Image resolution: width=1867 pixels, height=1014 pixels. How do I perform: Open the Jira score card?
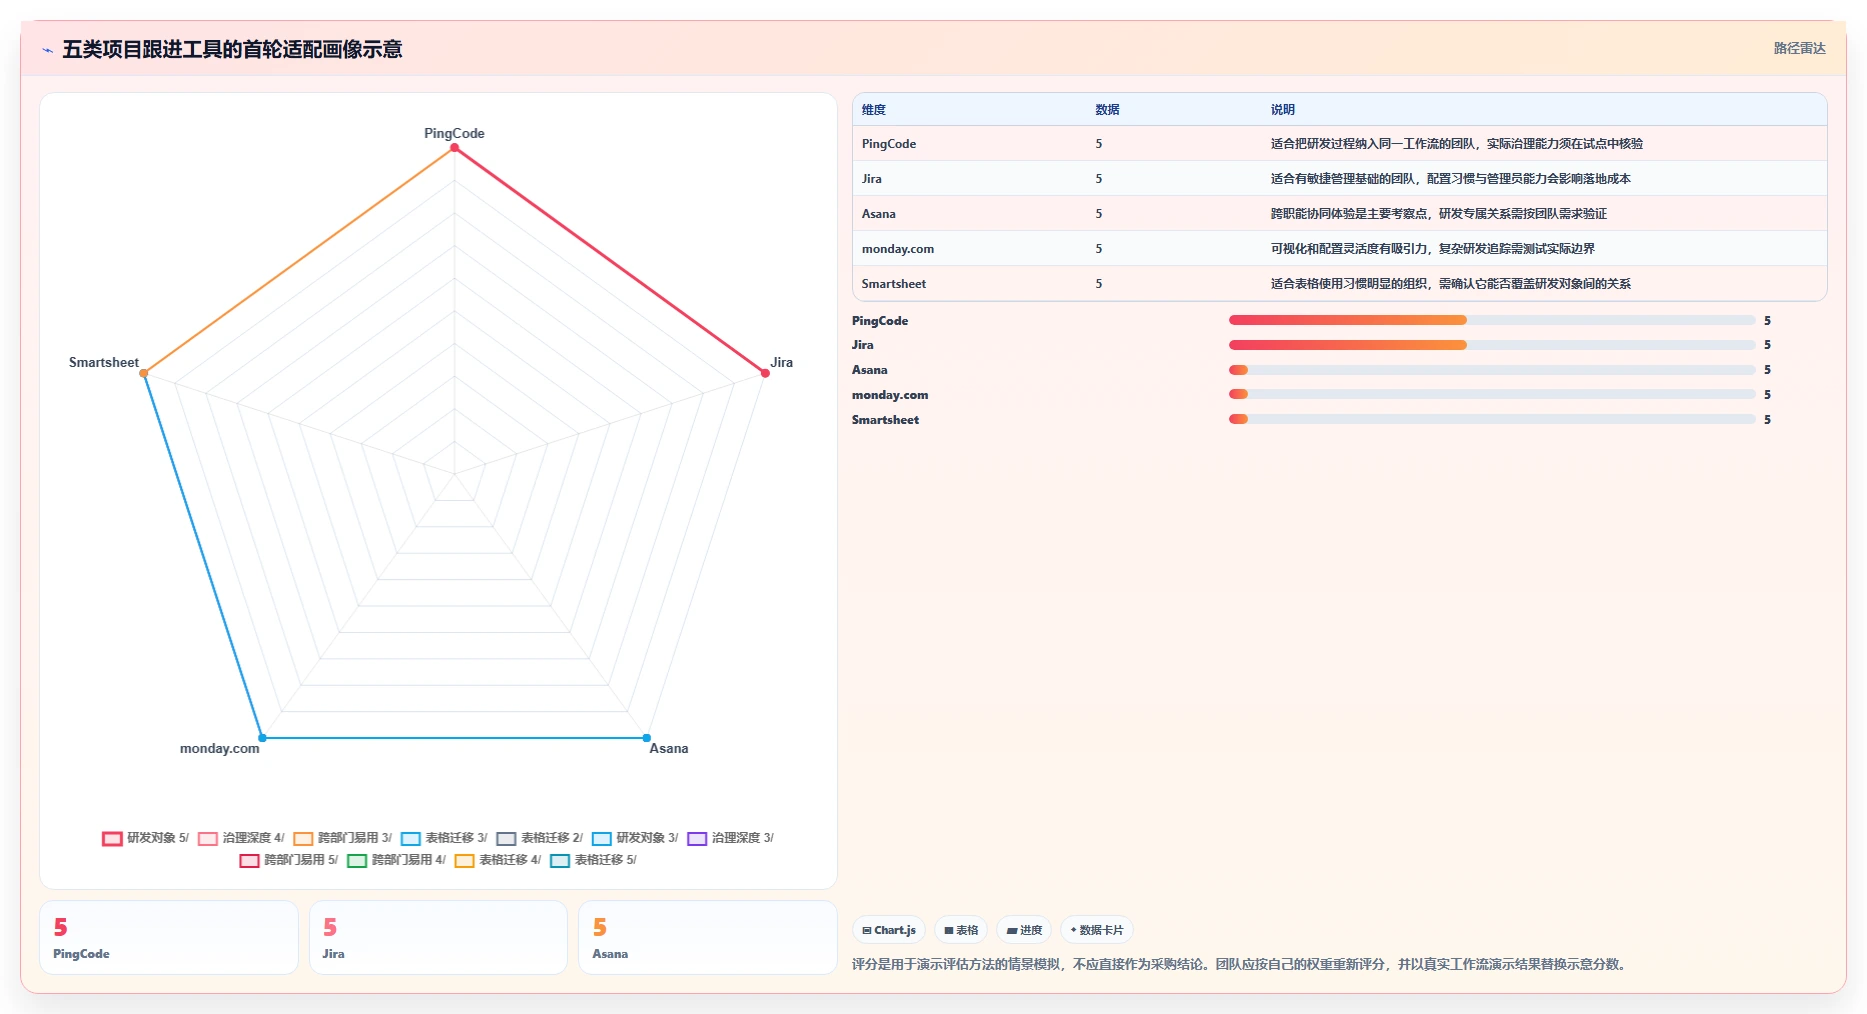click(x=438, y=937)
